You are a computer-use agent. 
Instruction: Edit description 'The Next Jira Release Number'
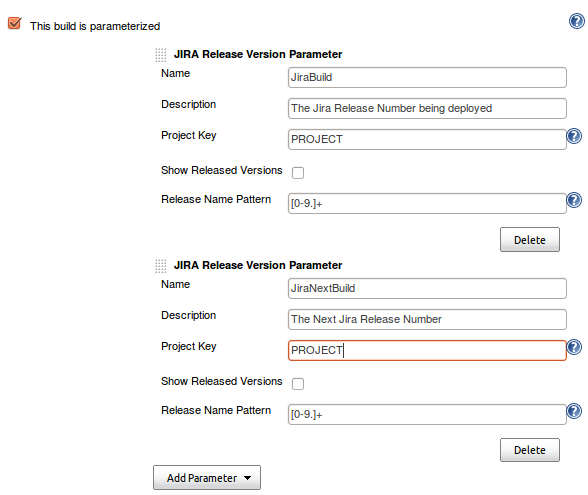coord(427,320)
